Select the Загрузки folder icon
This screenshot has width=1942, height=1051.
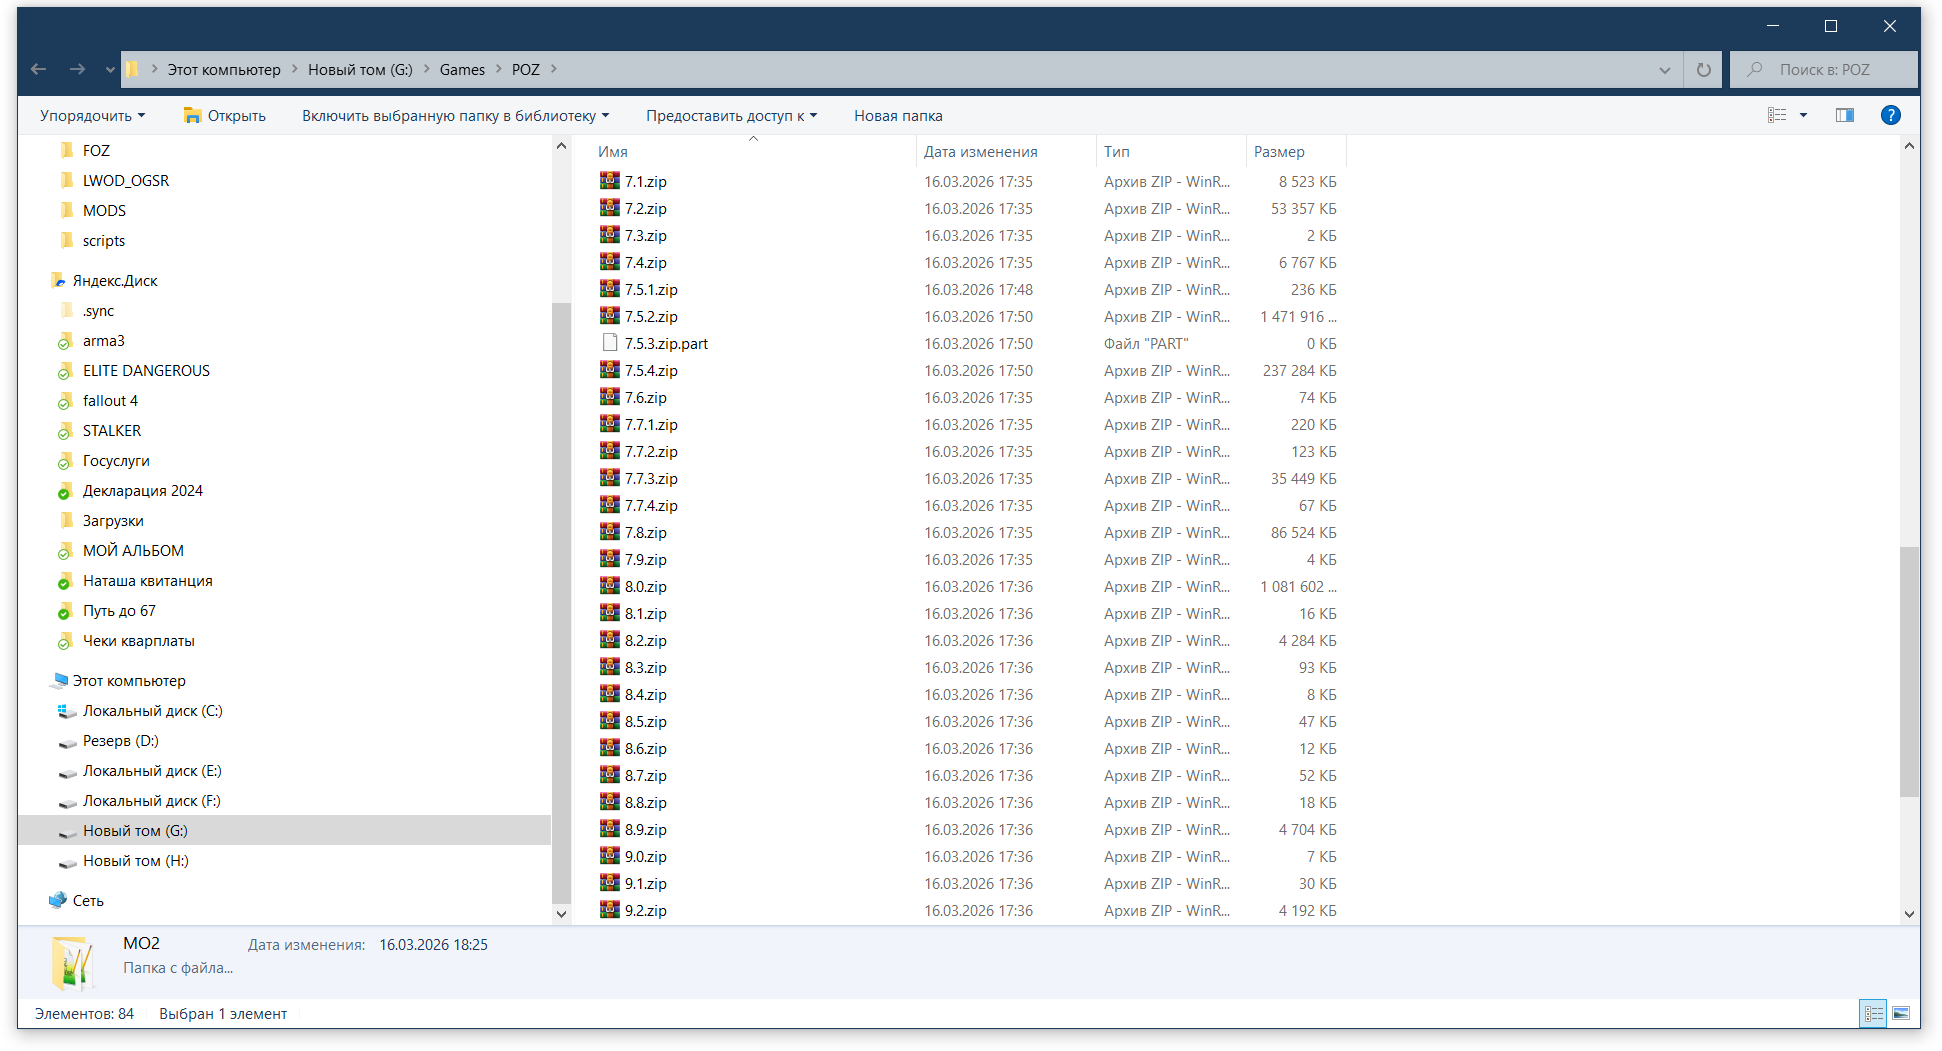click(67, 520)
